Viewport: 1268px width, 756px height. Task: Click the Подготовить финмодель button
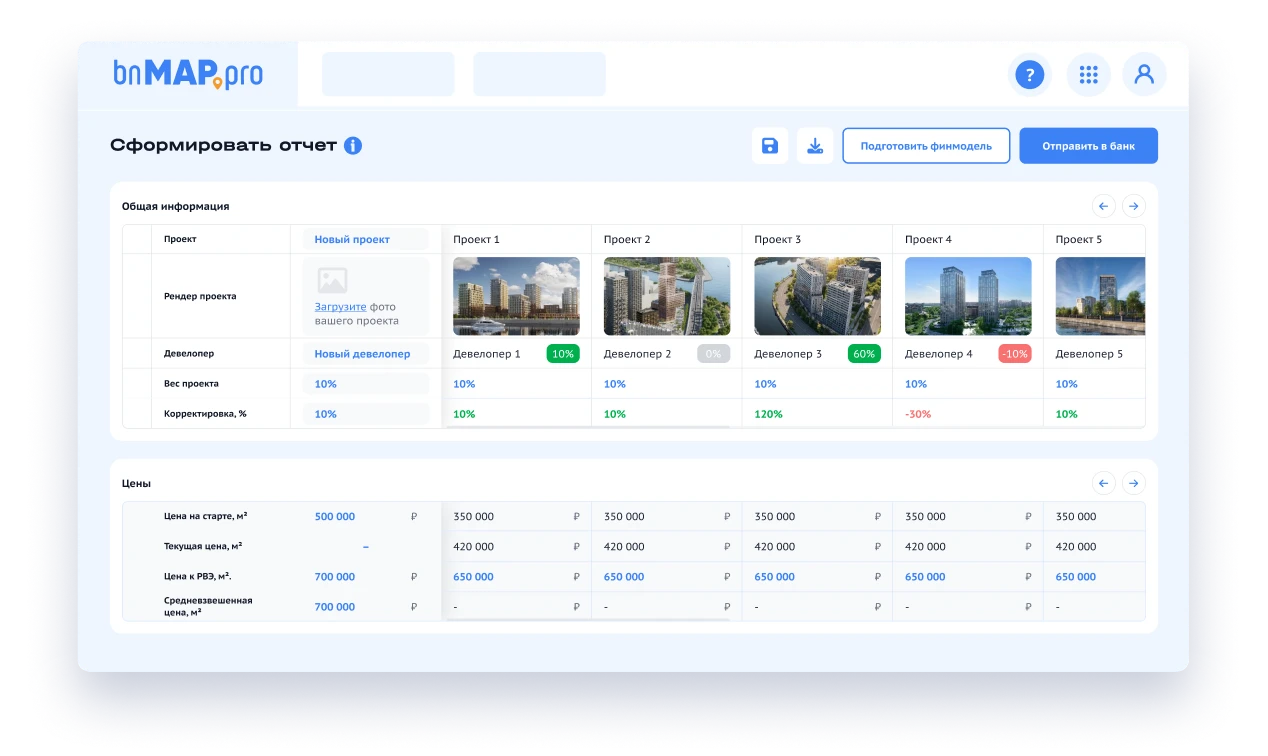926,146
